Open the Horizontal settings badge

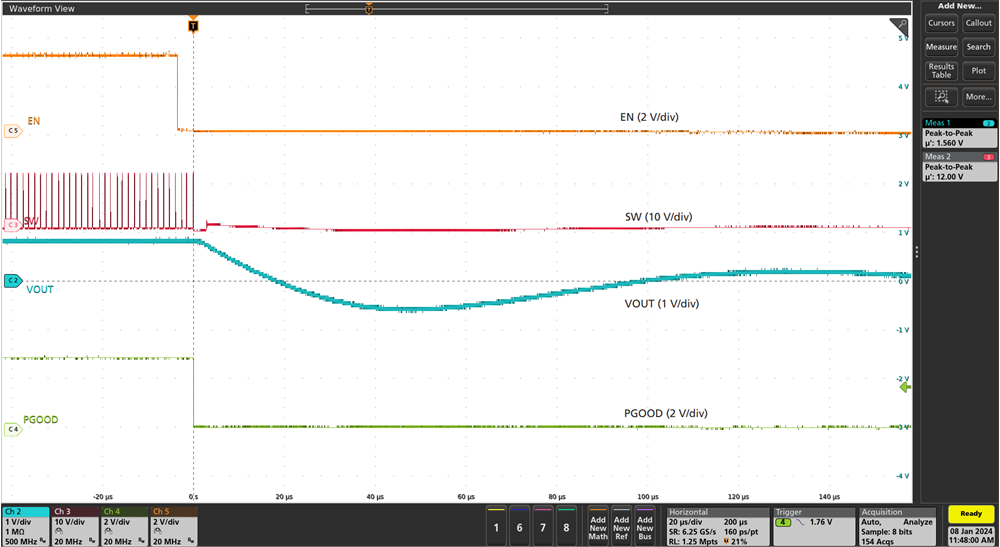[716, 524]
